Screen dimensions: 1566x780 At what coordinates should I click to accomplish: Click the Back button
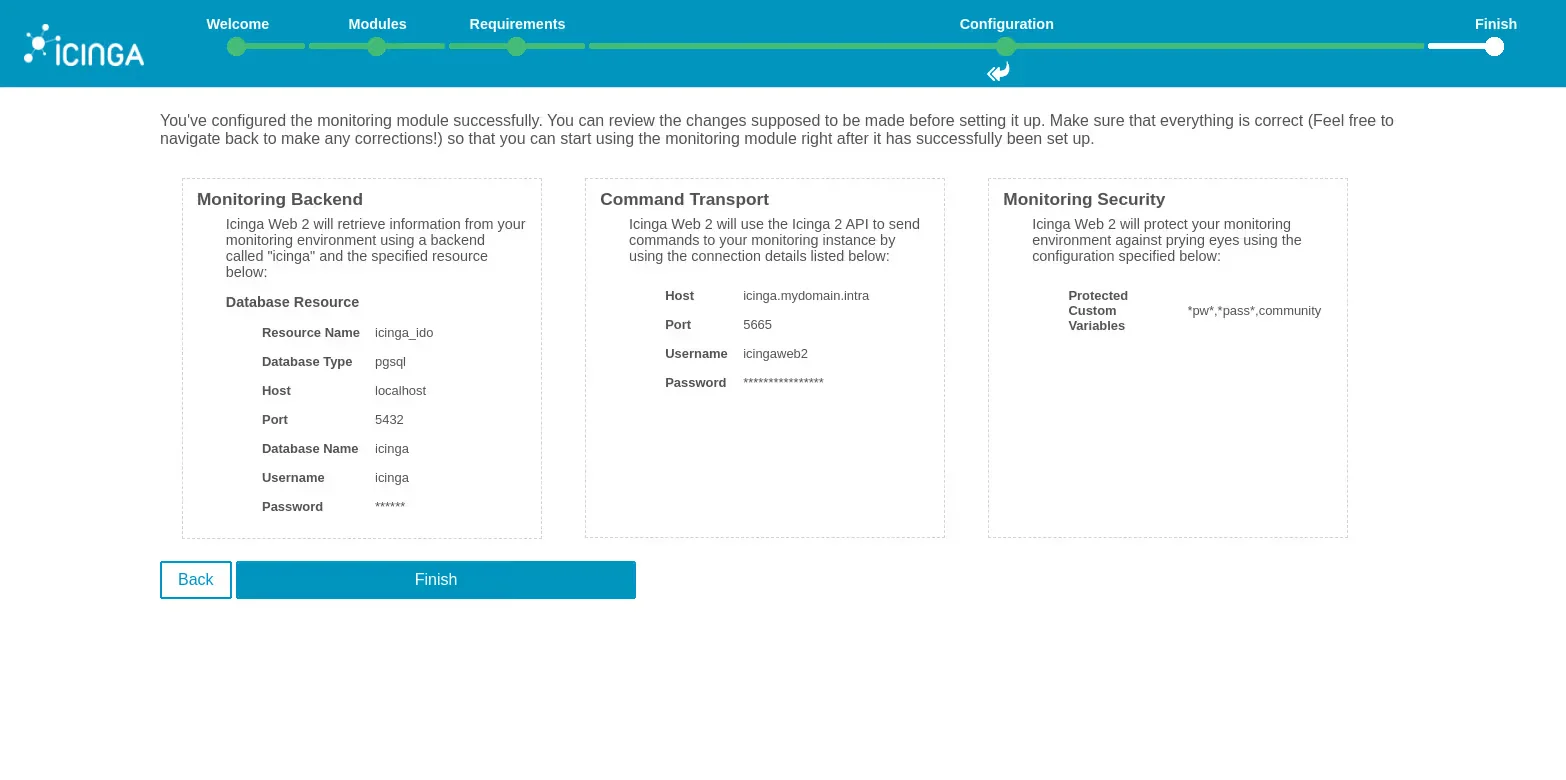point(195,580)
